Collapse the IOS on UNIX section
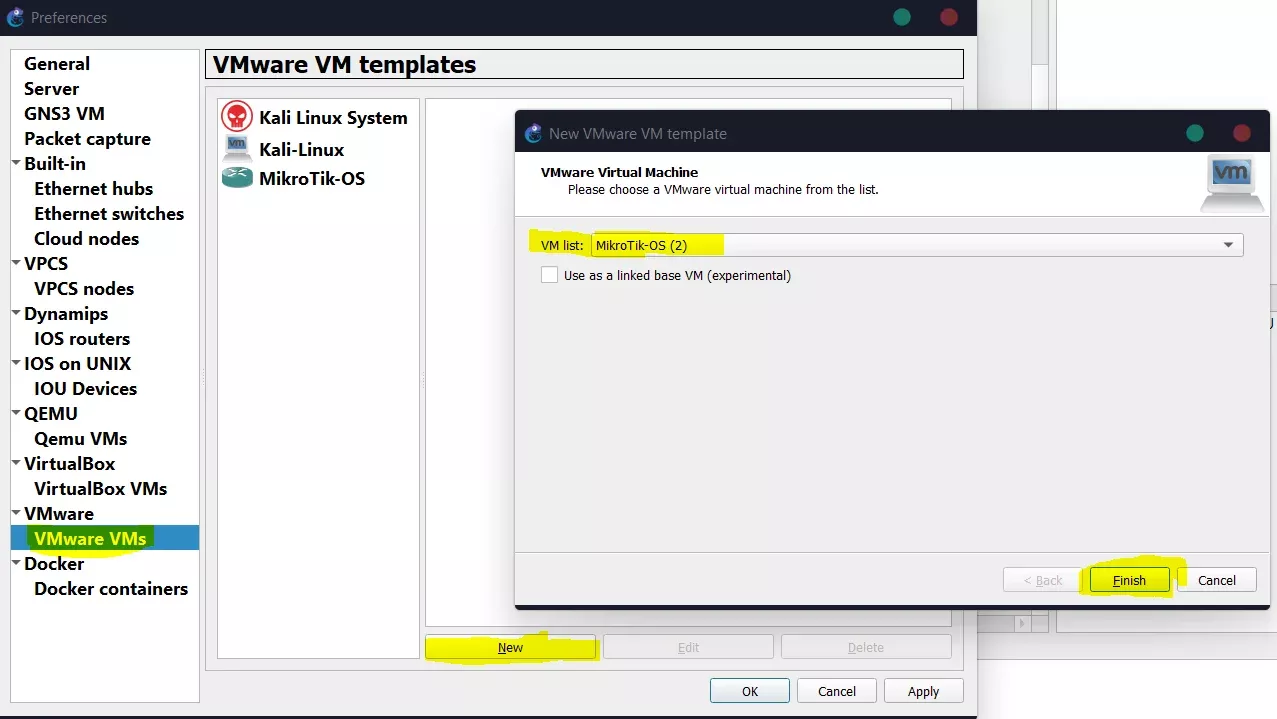The width and height of the screenshot is (1277, 719). click(16, 363)
